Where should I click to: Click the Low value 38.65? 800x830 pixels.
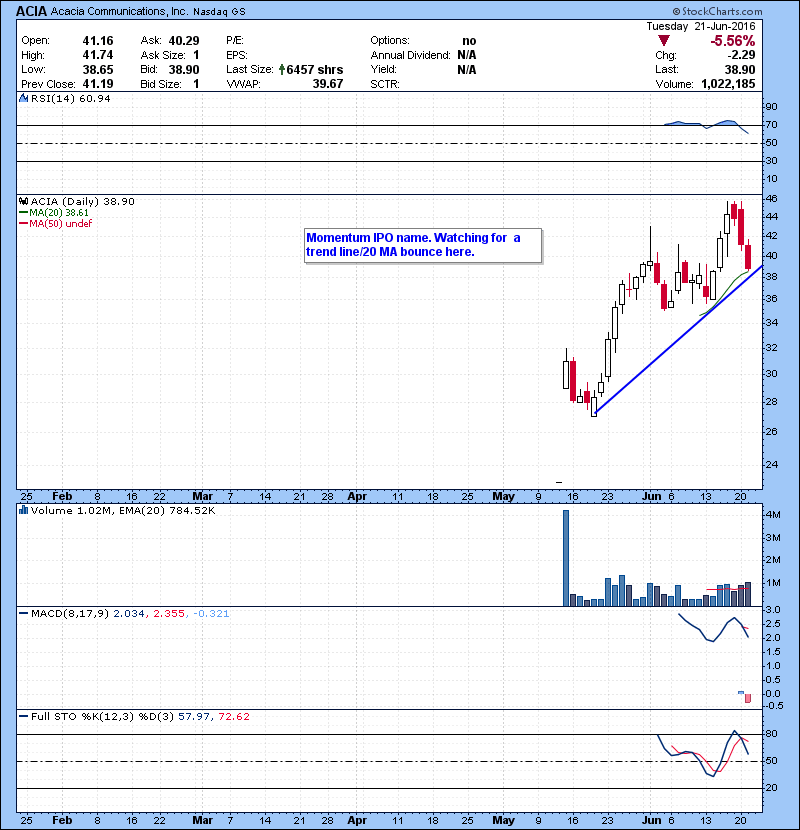tap(98, 69)
